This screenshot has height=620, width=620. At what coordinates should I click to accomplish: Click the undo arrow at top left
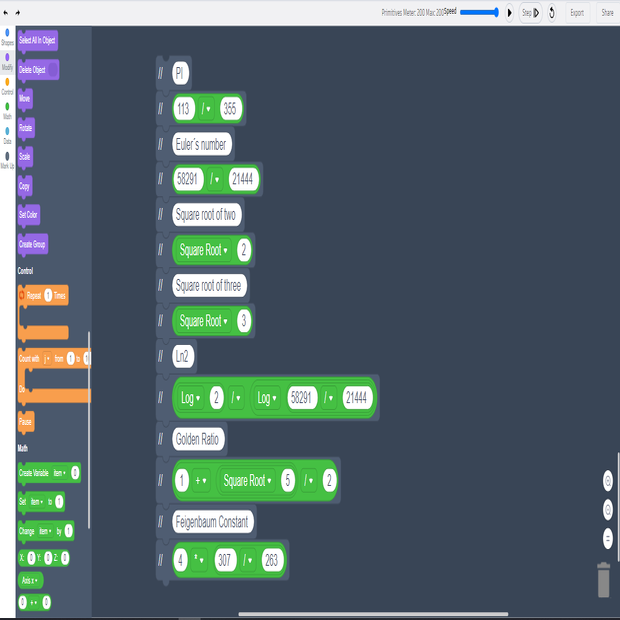pyautogui.click(x=6, y=12)
